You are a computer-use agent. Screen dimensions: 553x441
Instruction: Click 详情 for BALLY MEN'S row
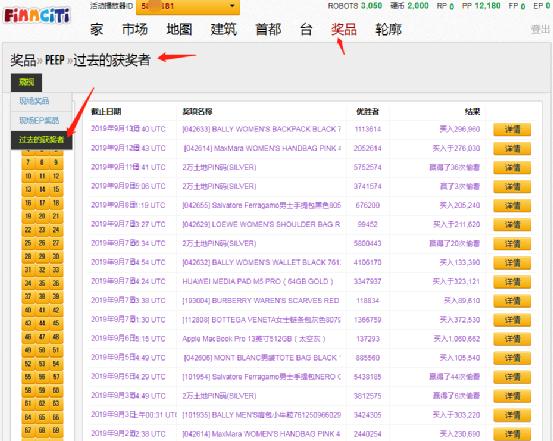pyautogui.click(x=512, y=415)
